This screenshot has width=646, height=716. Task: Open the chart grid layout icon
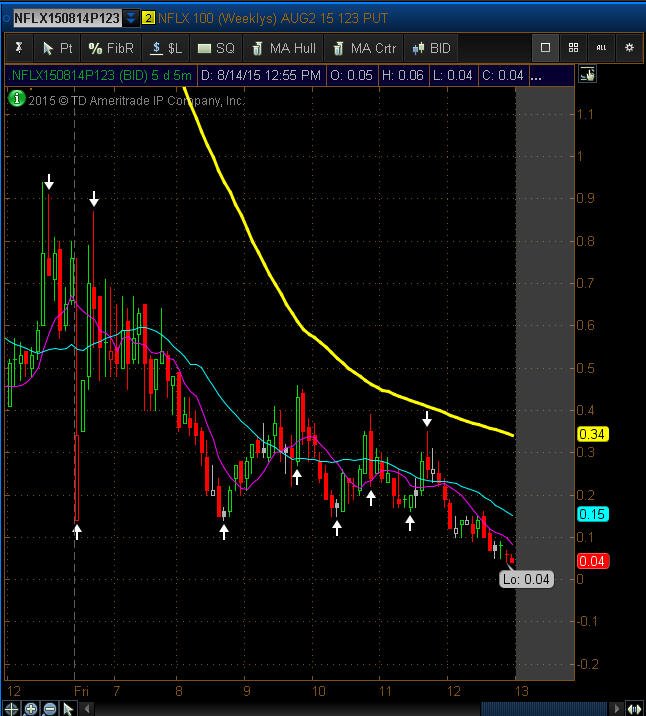pos(573,47)
